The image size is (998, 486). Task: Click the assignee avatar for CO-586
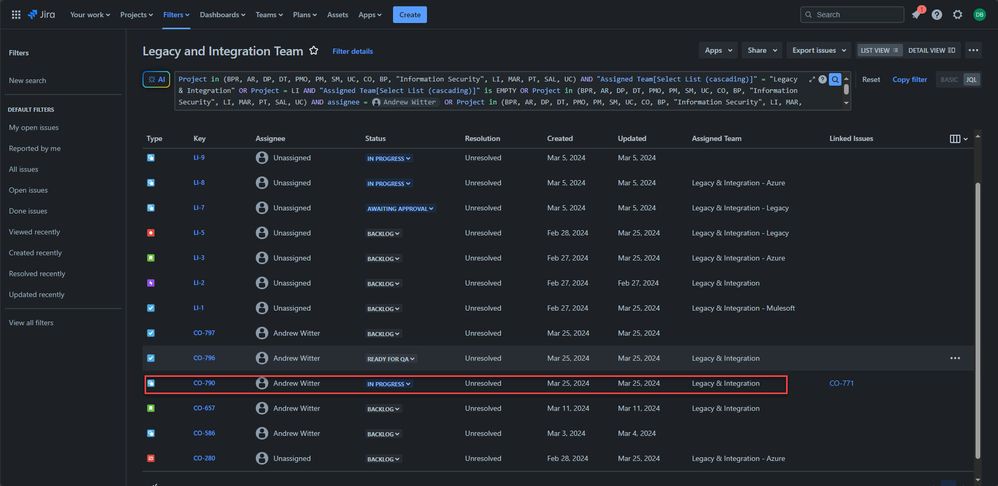click(262, 433)
